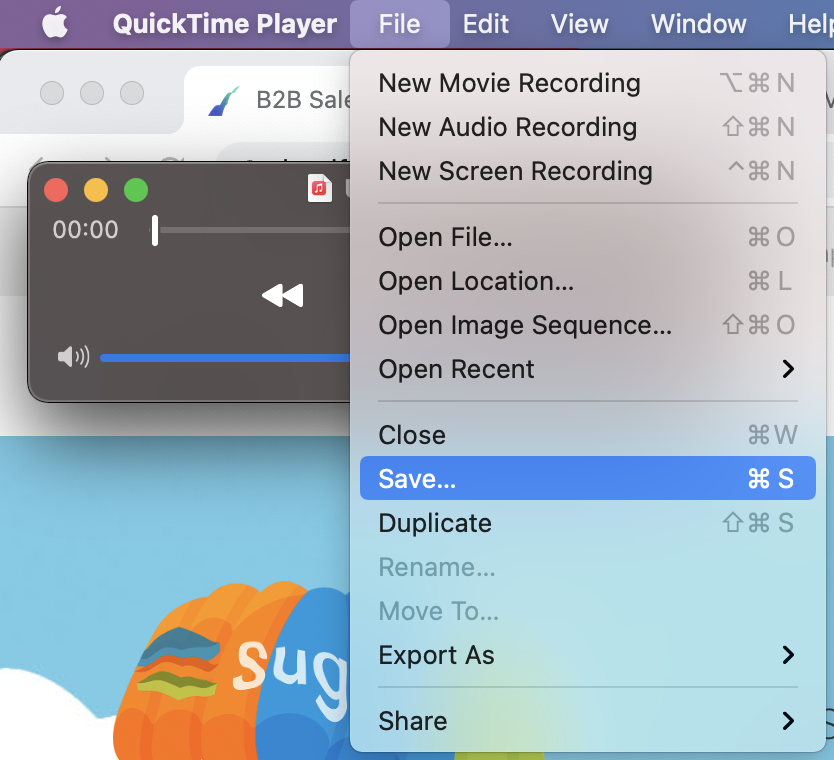Click the playback progress scrubber handle
The height and width of the screenshot is (760, 834).
point(155,230)
